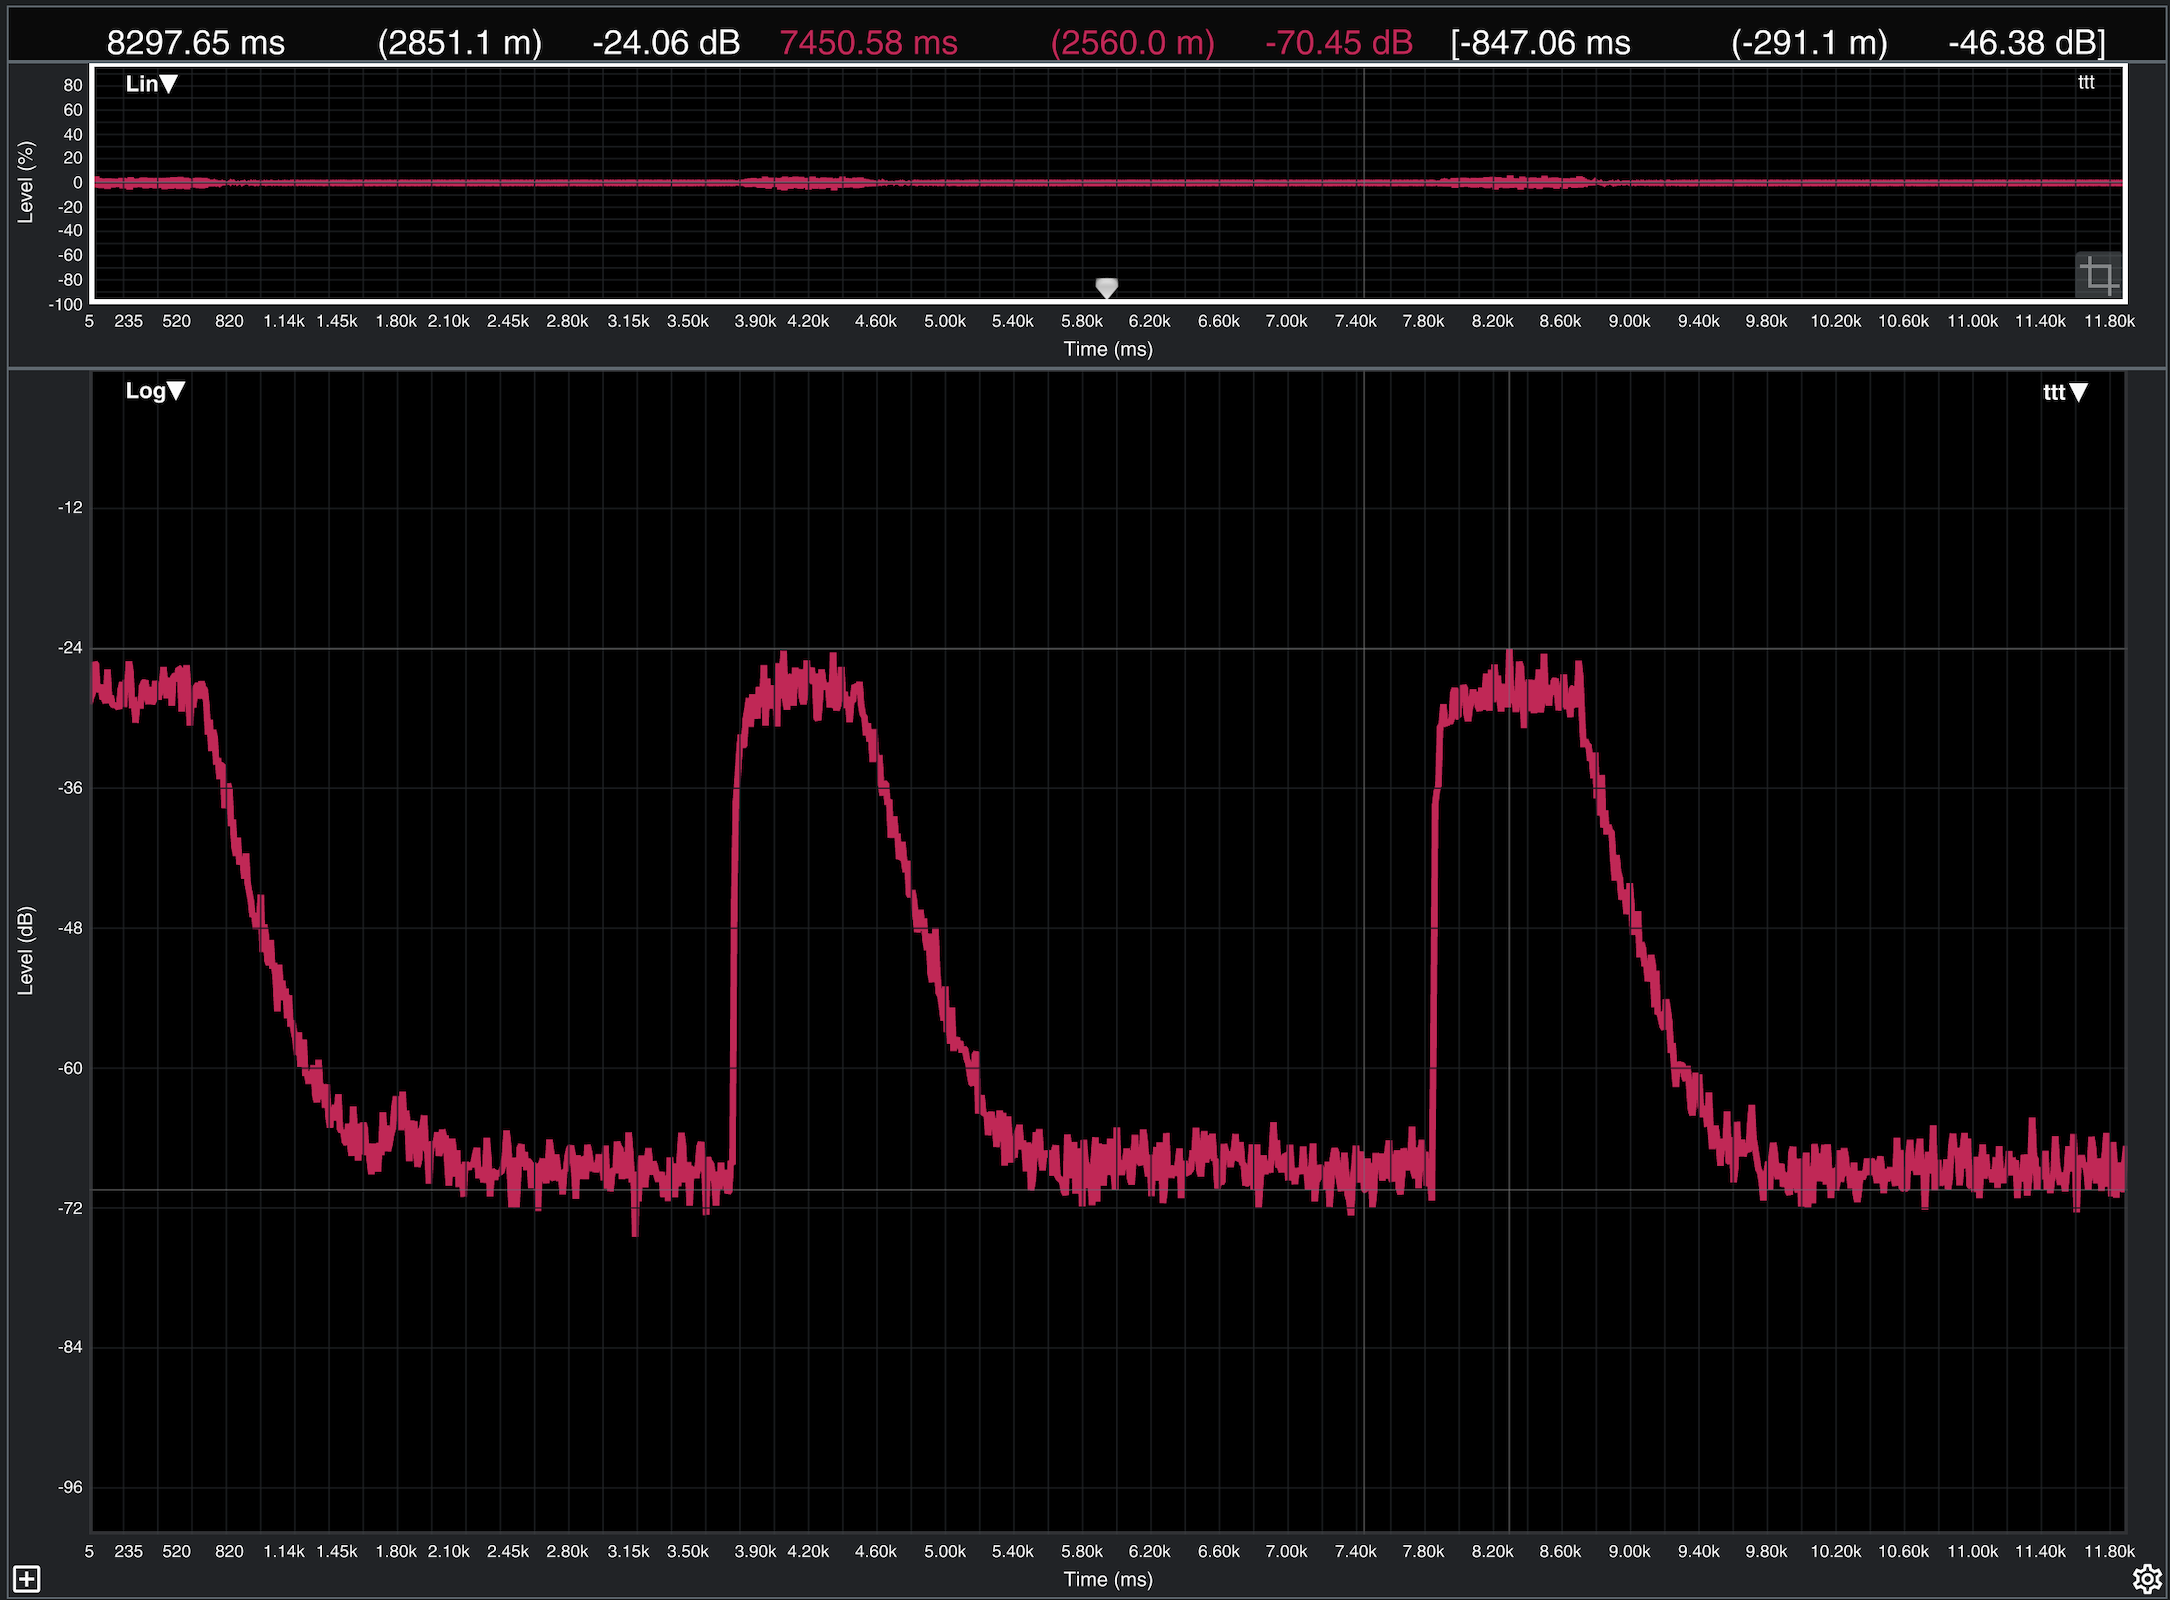The width and height of the screenshot is (2170, 1600).
Task: Click the main graph Time (ms) axis label
Action: (x=1108, y=1579)
